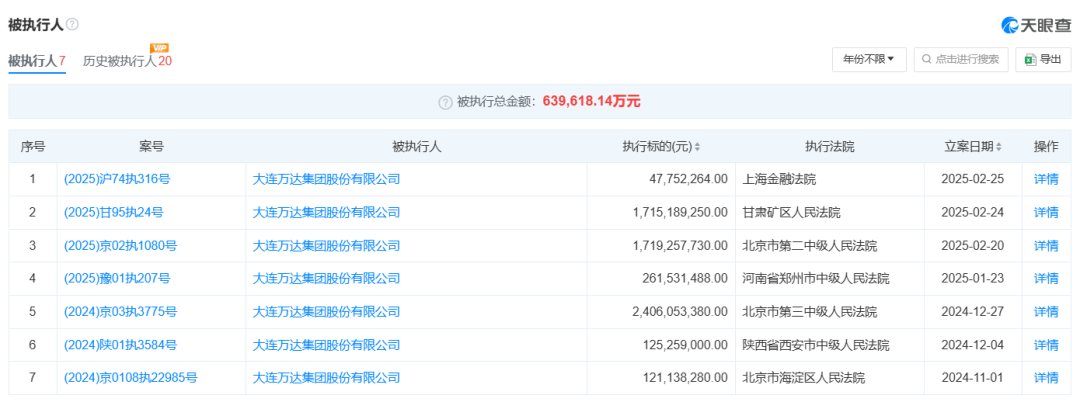Click the 案号 column header
Screen dimensions: 1080x409
151,146
